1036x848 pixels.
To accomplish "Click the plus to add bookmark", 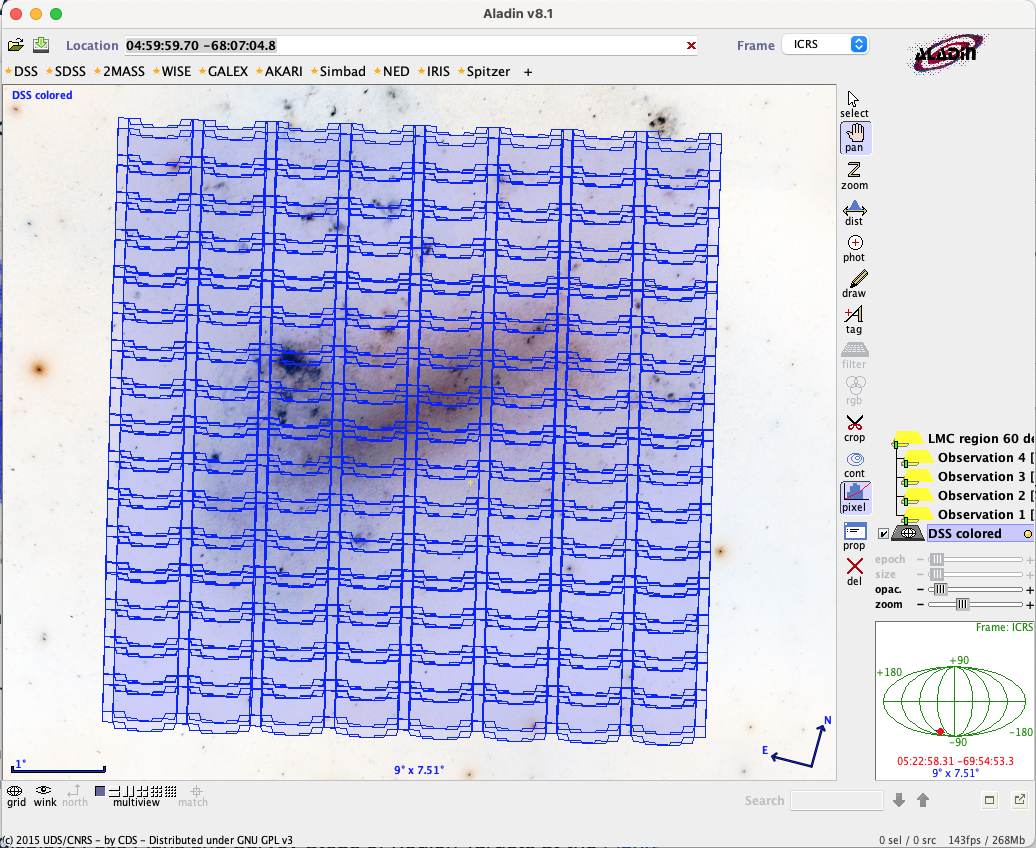I will click(x=528, y=72).
